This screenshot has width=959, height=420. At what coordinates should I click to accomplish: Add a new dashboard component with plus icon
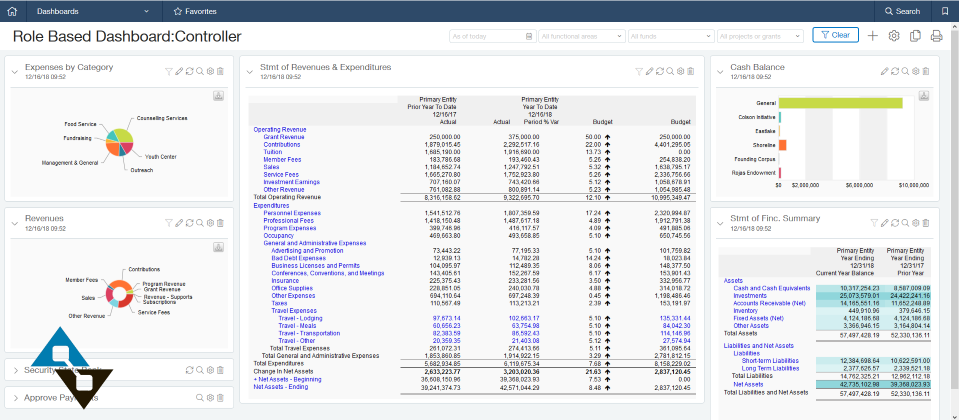pos(873,36)
